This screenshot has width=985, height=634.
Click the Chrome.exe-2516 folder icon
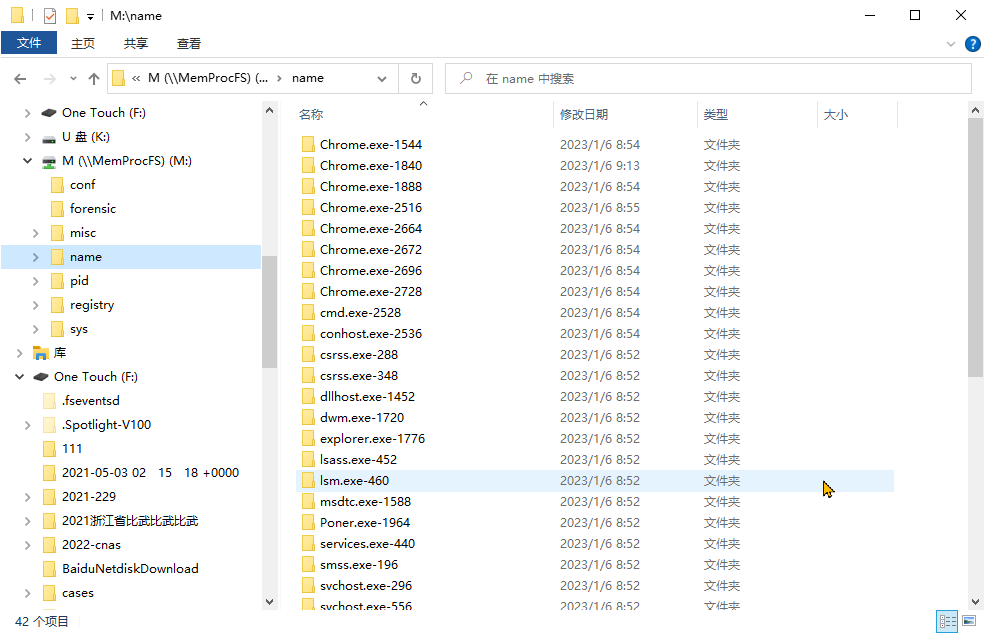coord(308,207)
